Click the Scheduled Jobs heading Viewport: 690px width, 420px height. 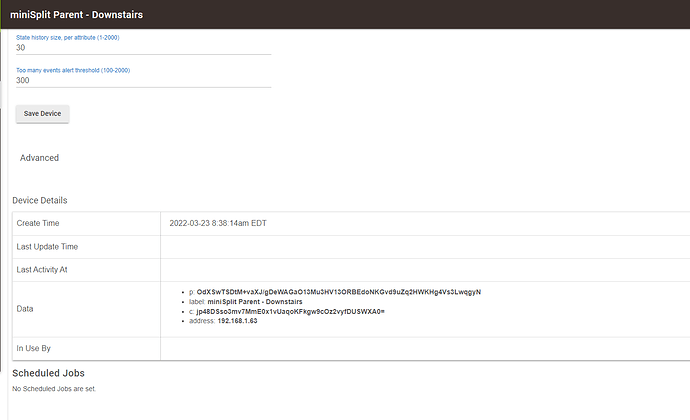click(x=48, y=373)
